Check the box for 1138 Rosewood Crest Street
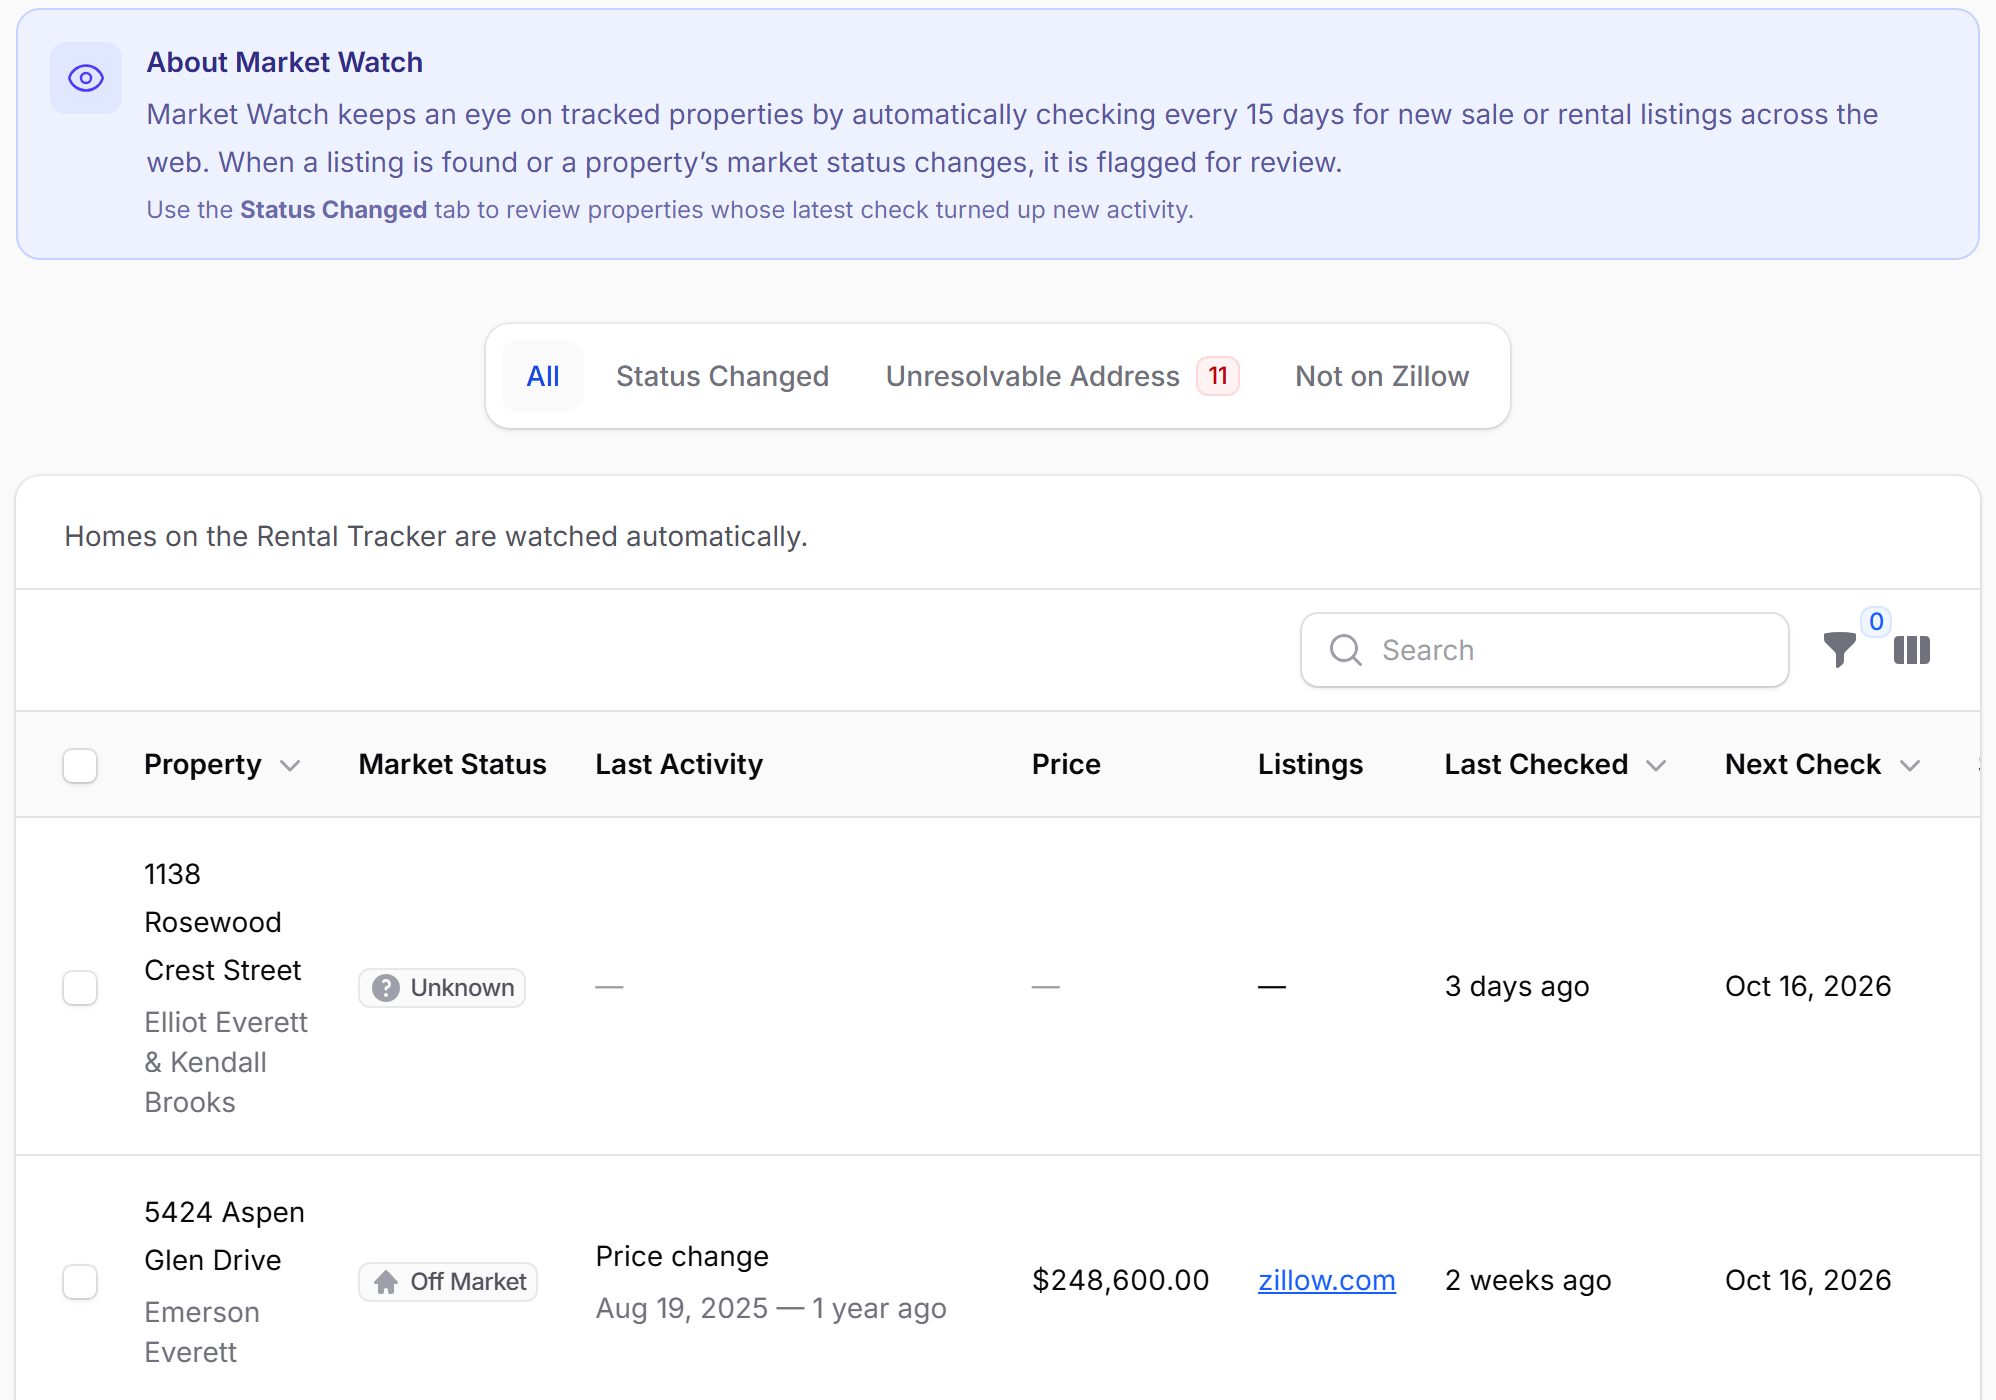 pyautogui.click(x=80, y=987)
